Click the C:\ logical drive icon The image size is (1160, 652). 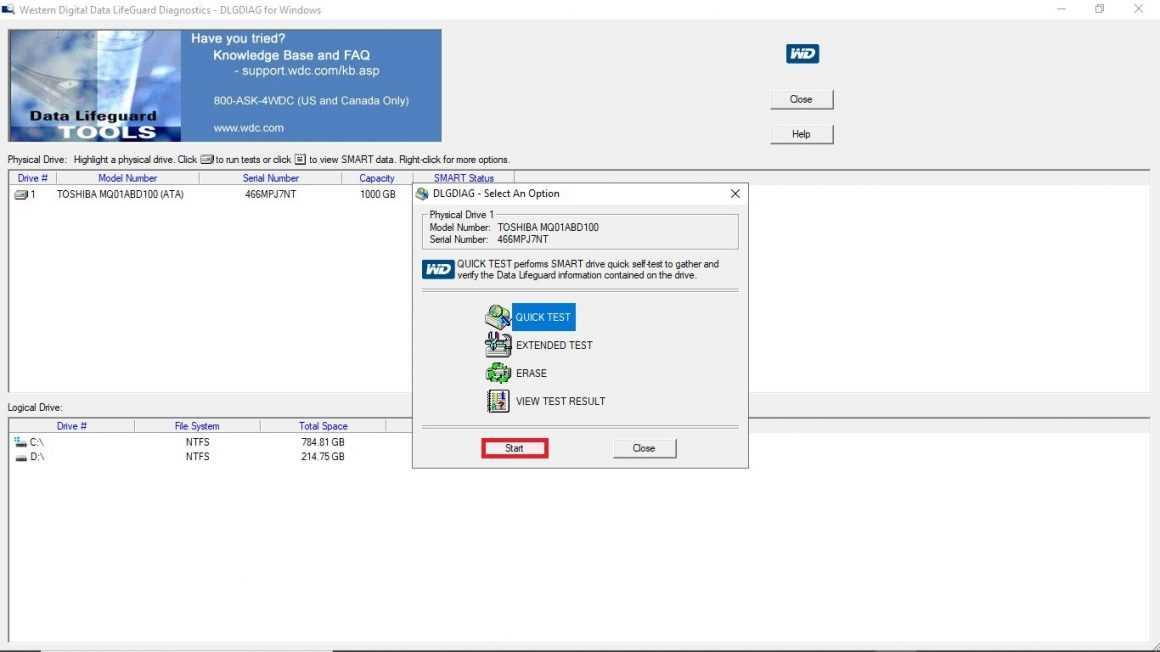[20, 442]
